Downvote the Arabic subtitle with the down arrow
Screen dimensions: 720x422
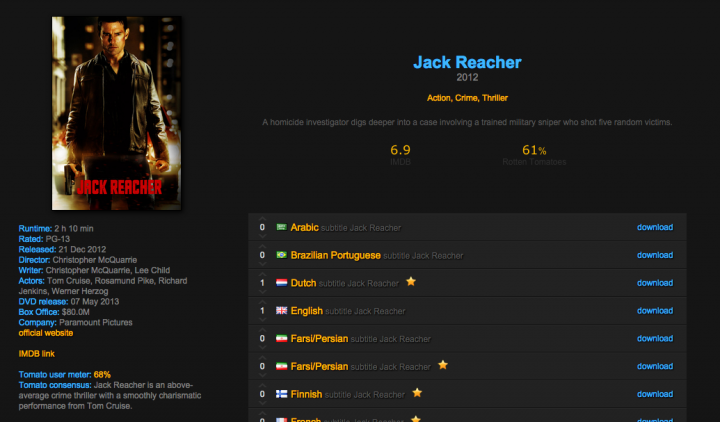pos(262,236)
